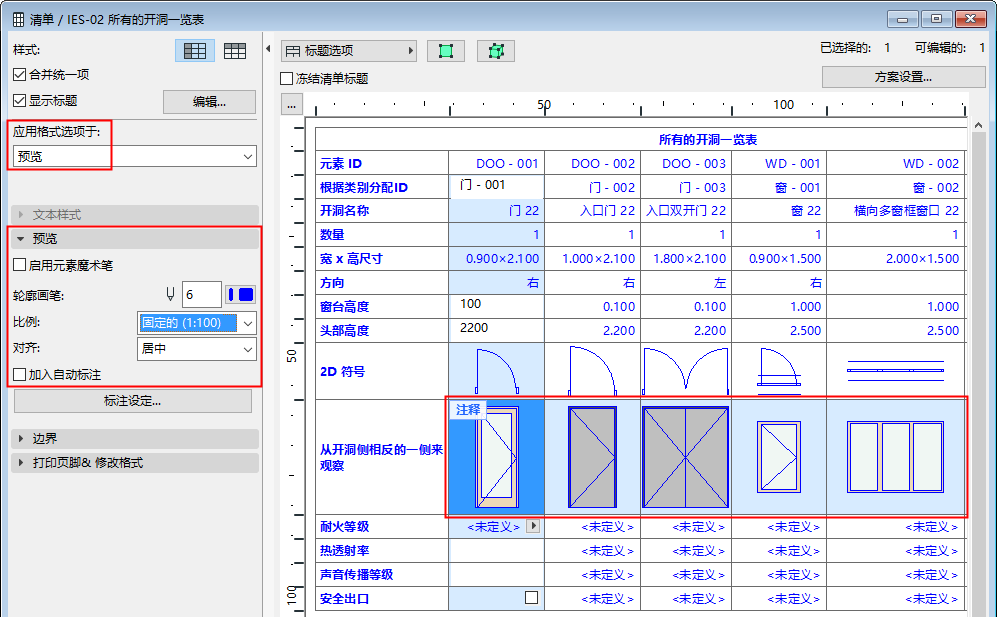Open 方案设置... button
Viewport: 997px width, 617px height.
click(x=903, y=77)
